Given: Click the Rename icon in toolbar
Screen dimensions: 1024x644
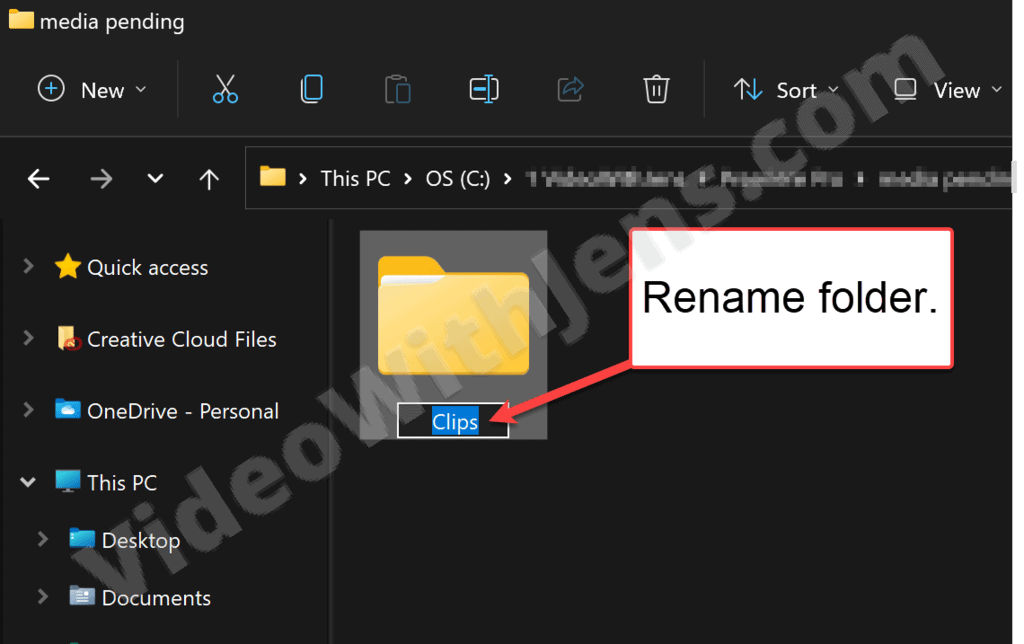Looking at the screenshot, I should pyautogui.click(x=484, y=89).
